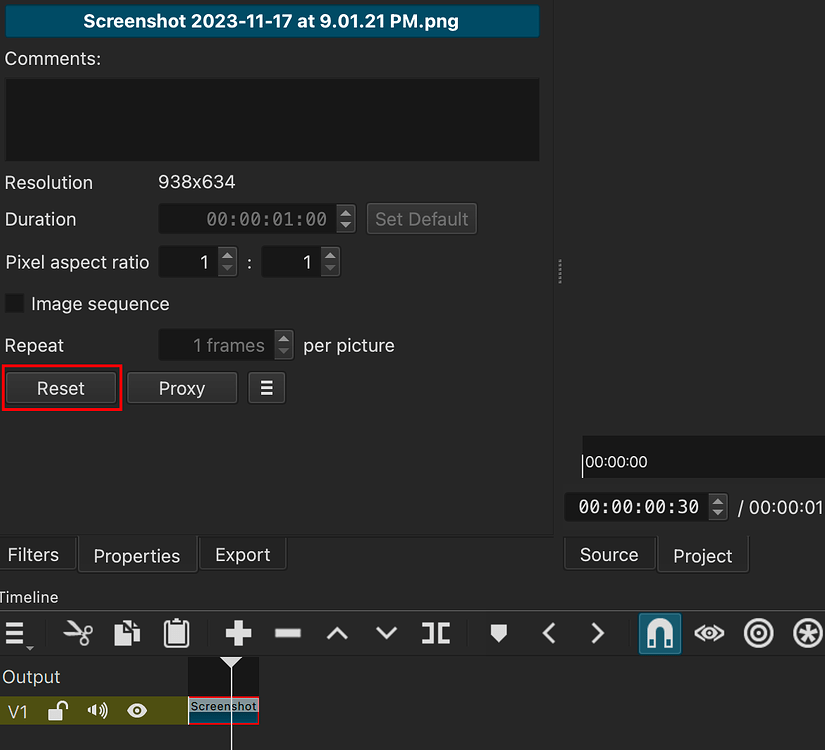Increase the Duration with up arrow
This screenshot has height=750, width=825.
click(x=346, y=213)
